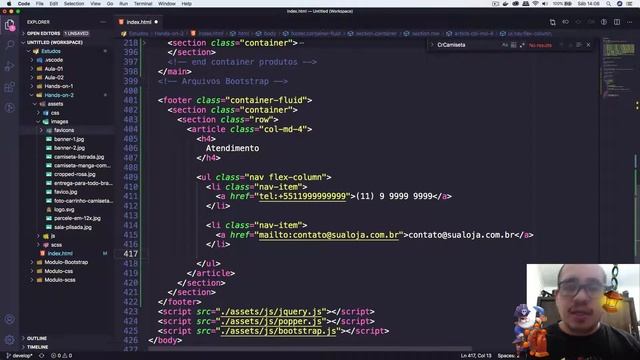Open the Explorer view in activity bar

click(10, 25)
